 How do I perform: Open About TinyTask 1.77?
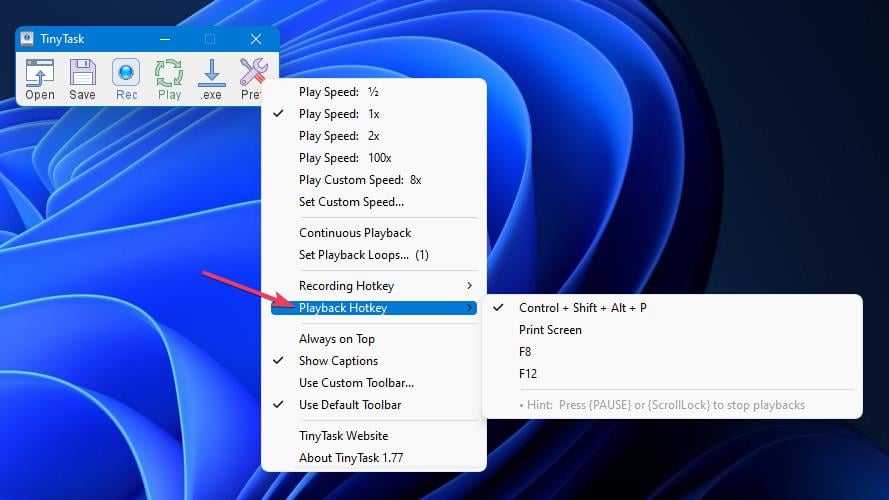click(x=374, y=458)
